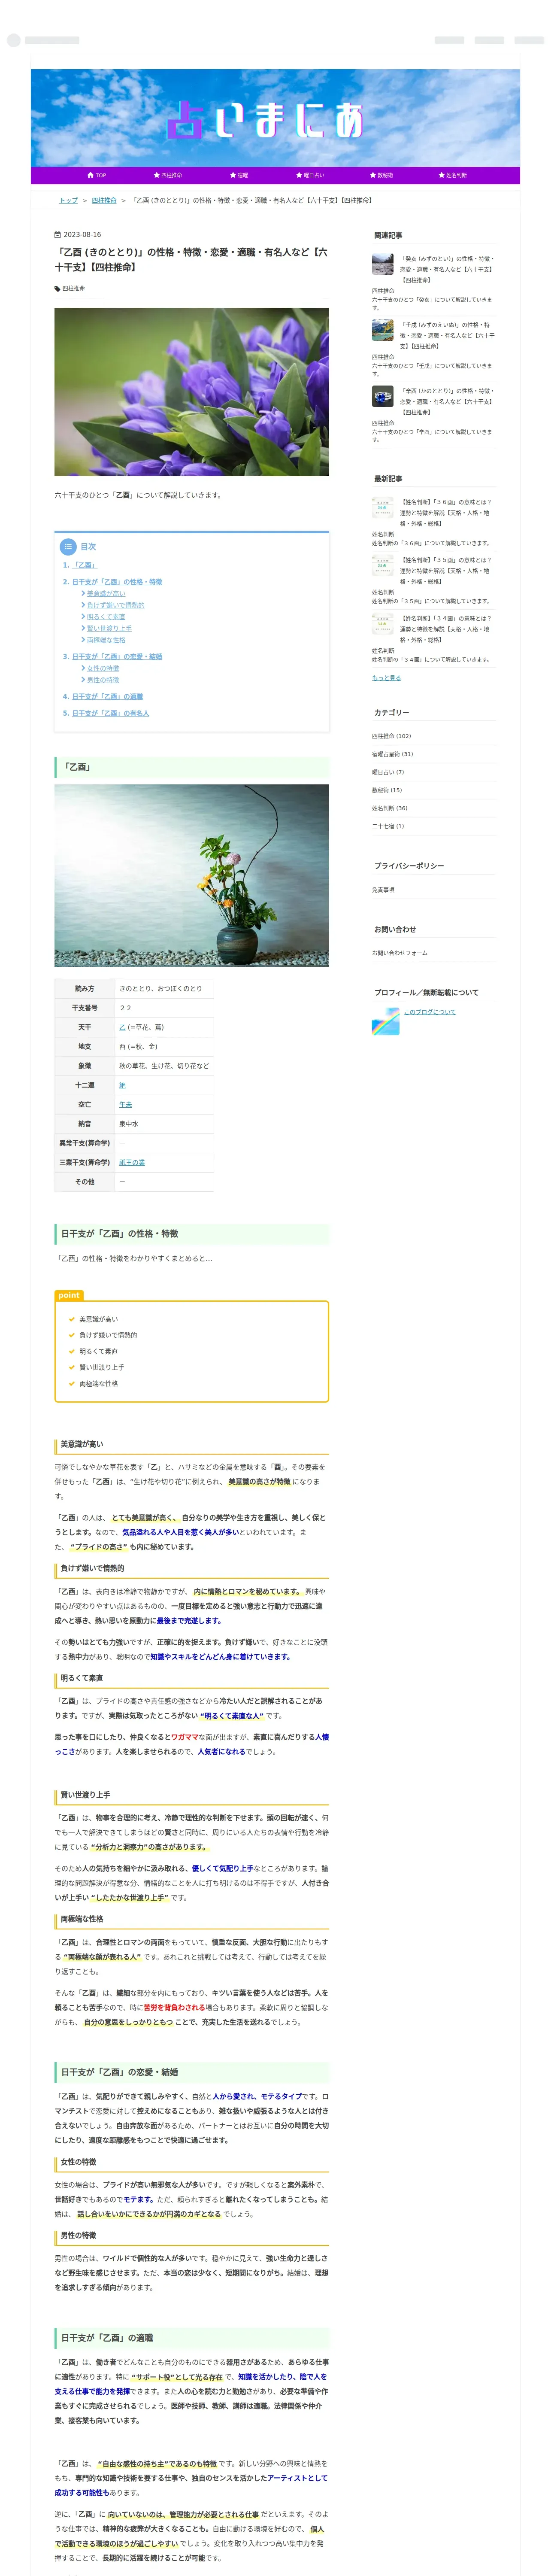Open the 数秘術 nav menu item
This screenshot has width=551, height=2576.
coord(382,175)
